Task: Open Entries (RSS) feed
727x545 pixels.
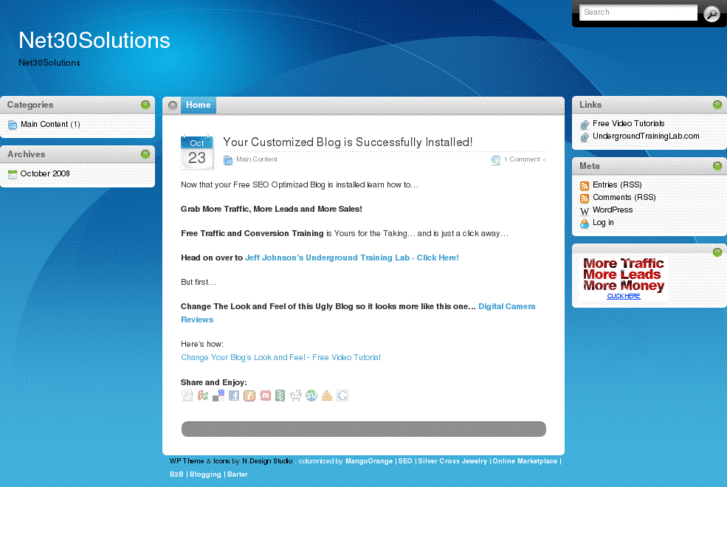Action: [x=617, y=185]
